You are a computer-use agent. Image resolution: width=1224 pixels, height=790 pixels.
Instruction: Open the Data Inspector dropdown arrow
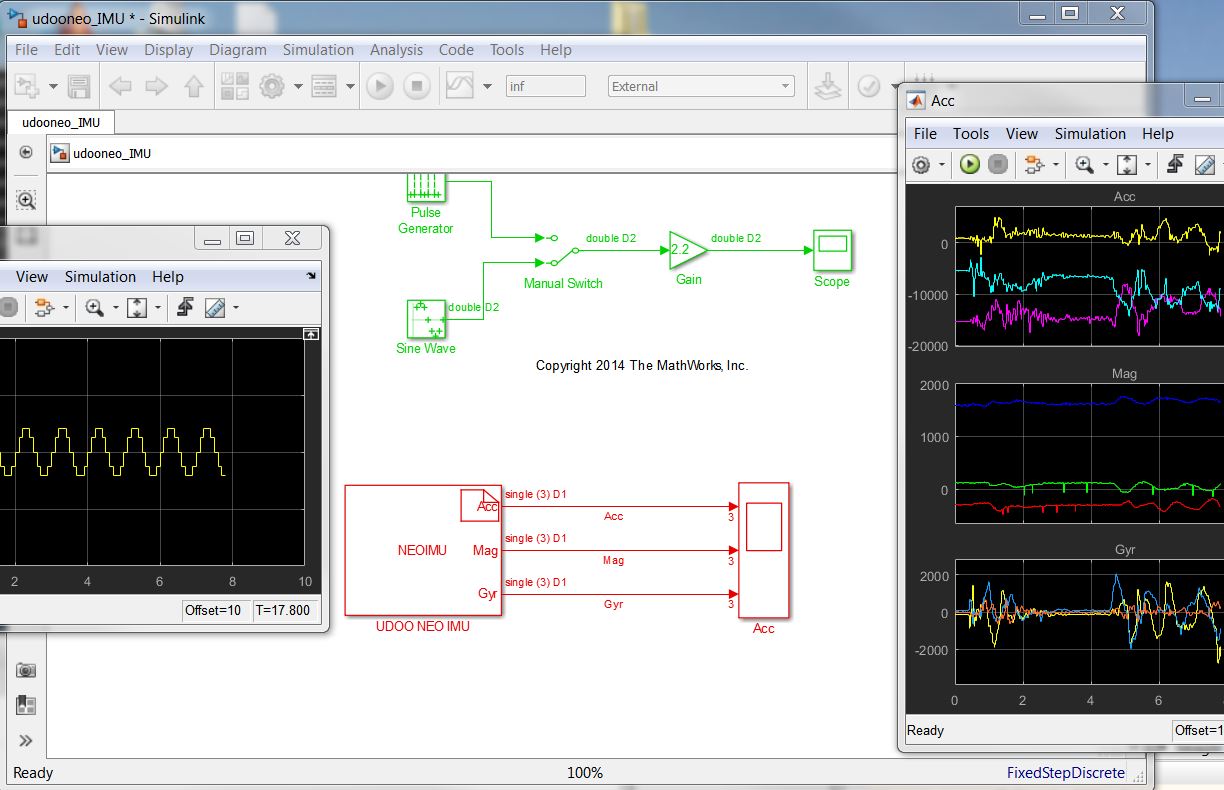click(487, 87)
